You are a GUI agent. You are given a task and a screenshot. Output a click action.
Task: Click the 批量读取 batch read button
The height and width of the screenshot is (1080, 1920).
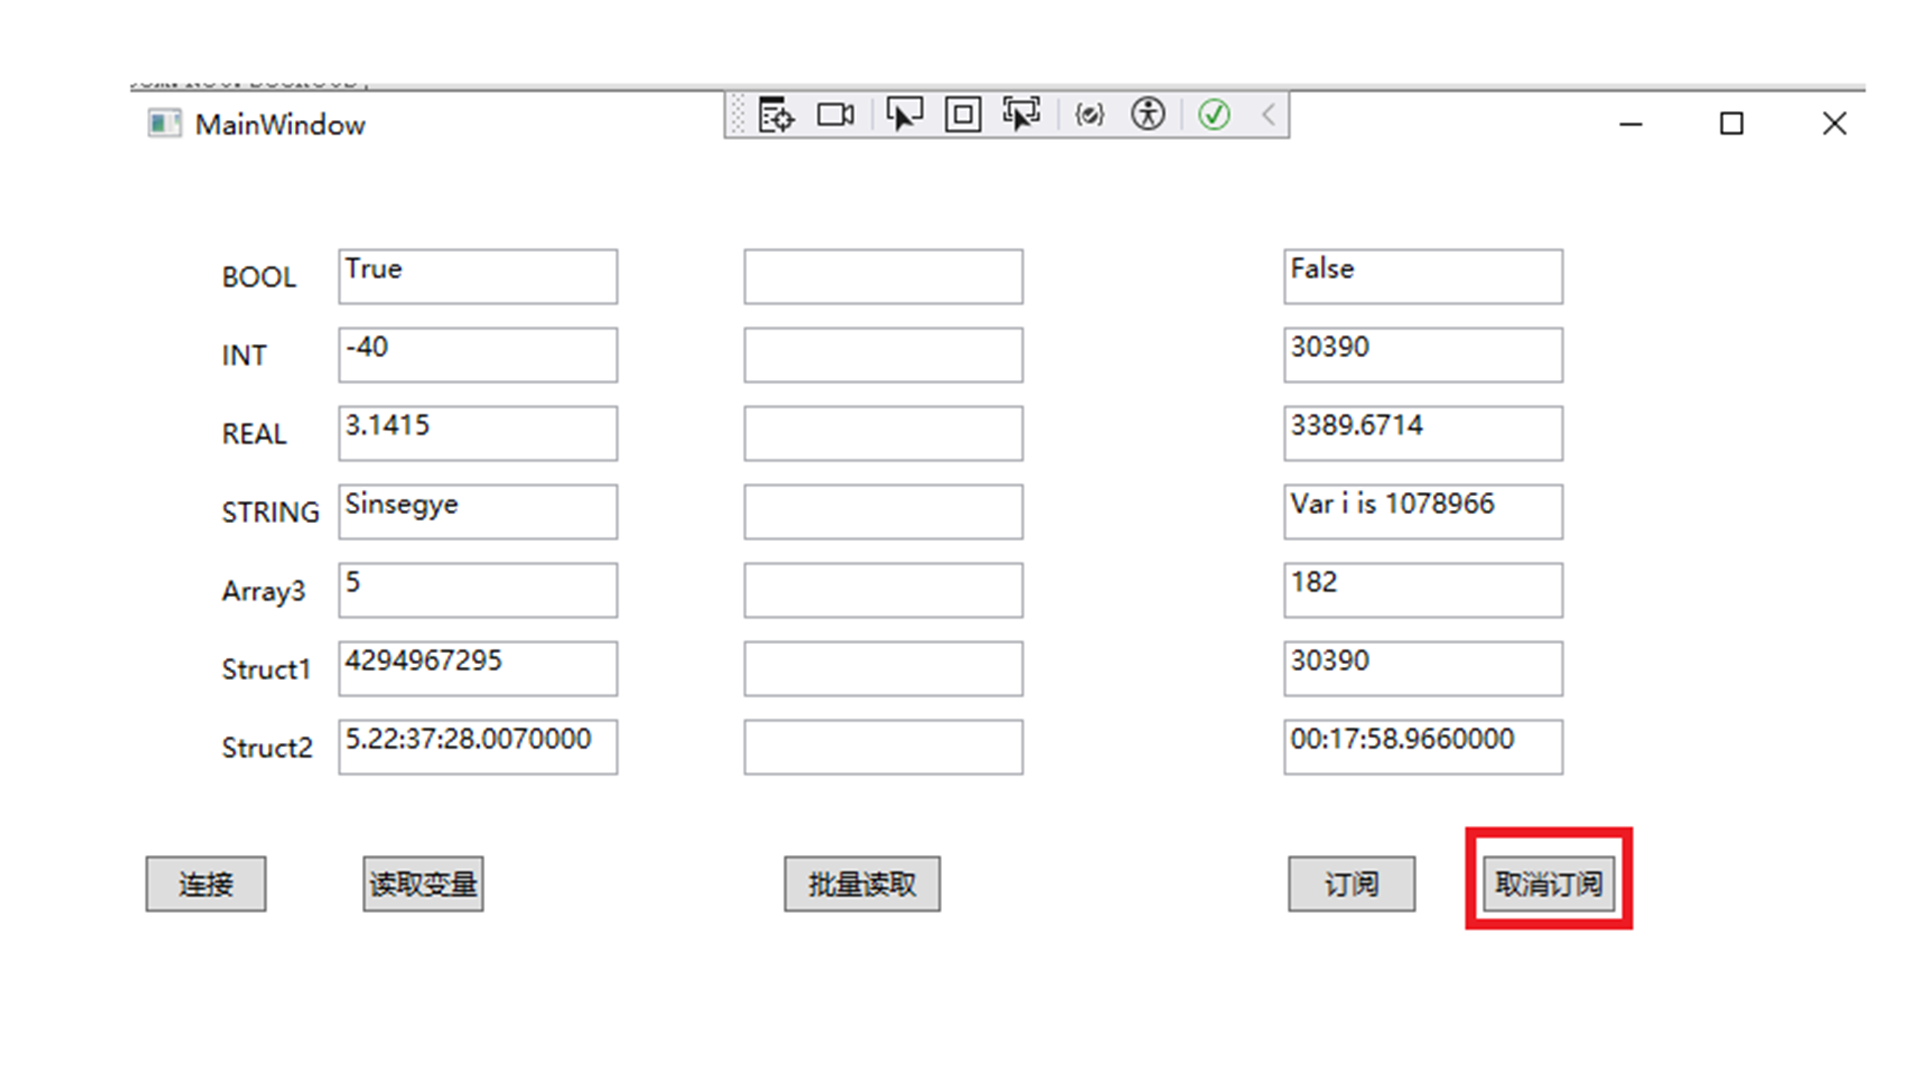pyautogui.click(x=861, y=884)
